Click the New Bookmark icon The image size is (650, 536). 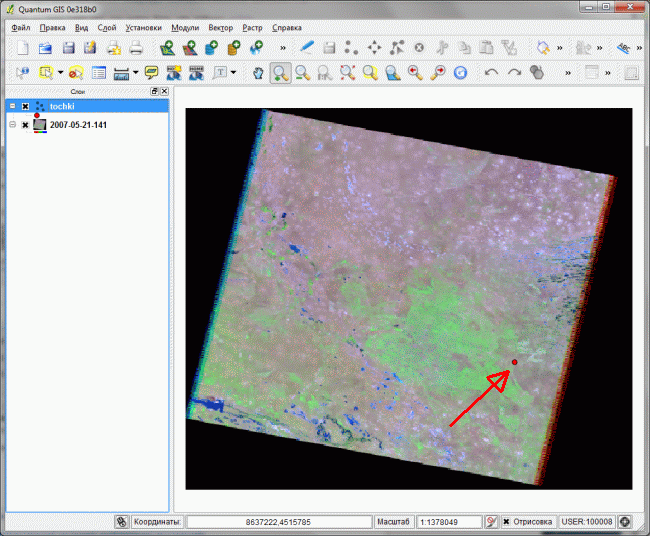pos(174,73)
